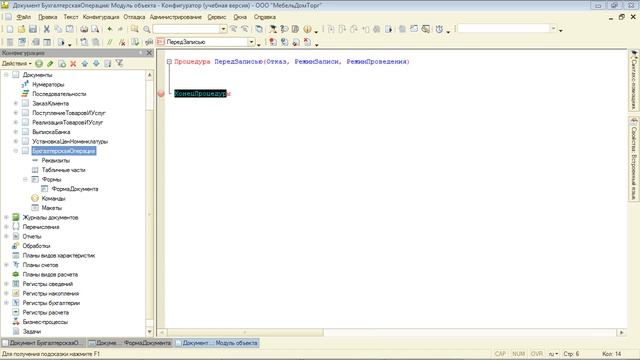Image resolution: width=640 pixels, height=360 pixels.
Task: Toggle OVR overwrite indicator in status bar
Action: coord(536,354)
